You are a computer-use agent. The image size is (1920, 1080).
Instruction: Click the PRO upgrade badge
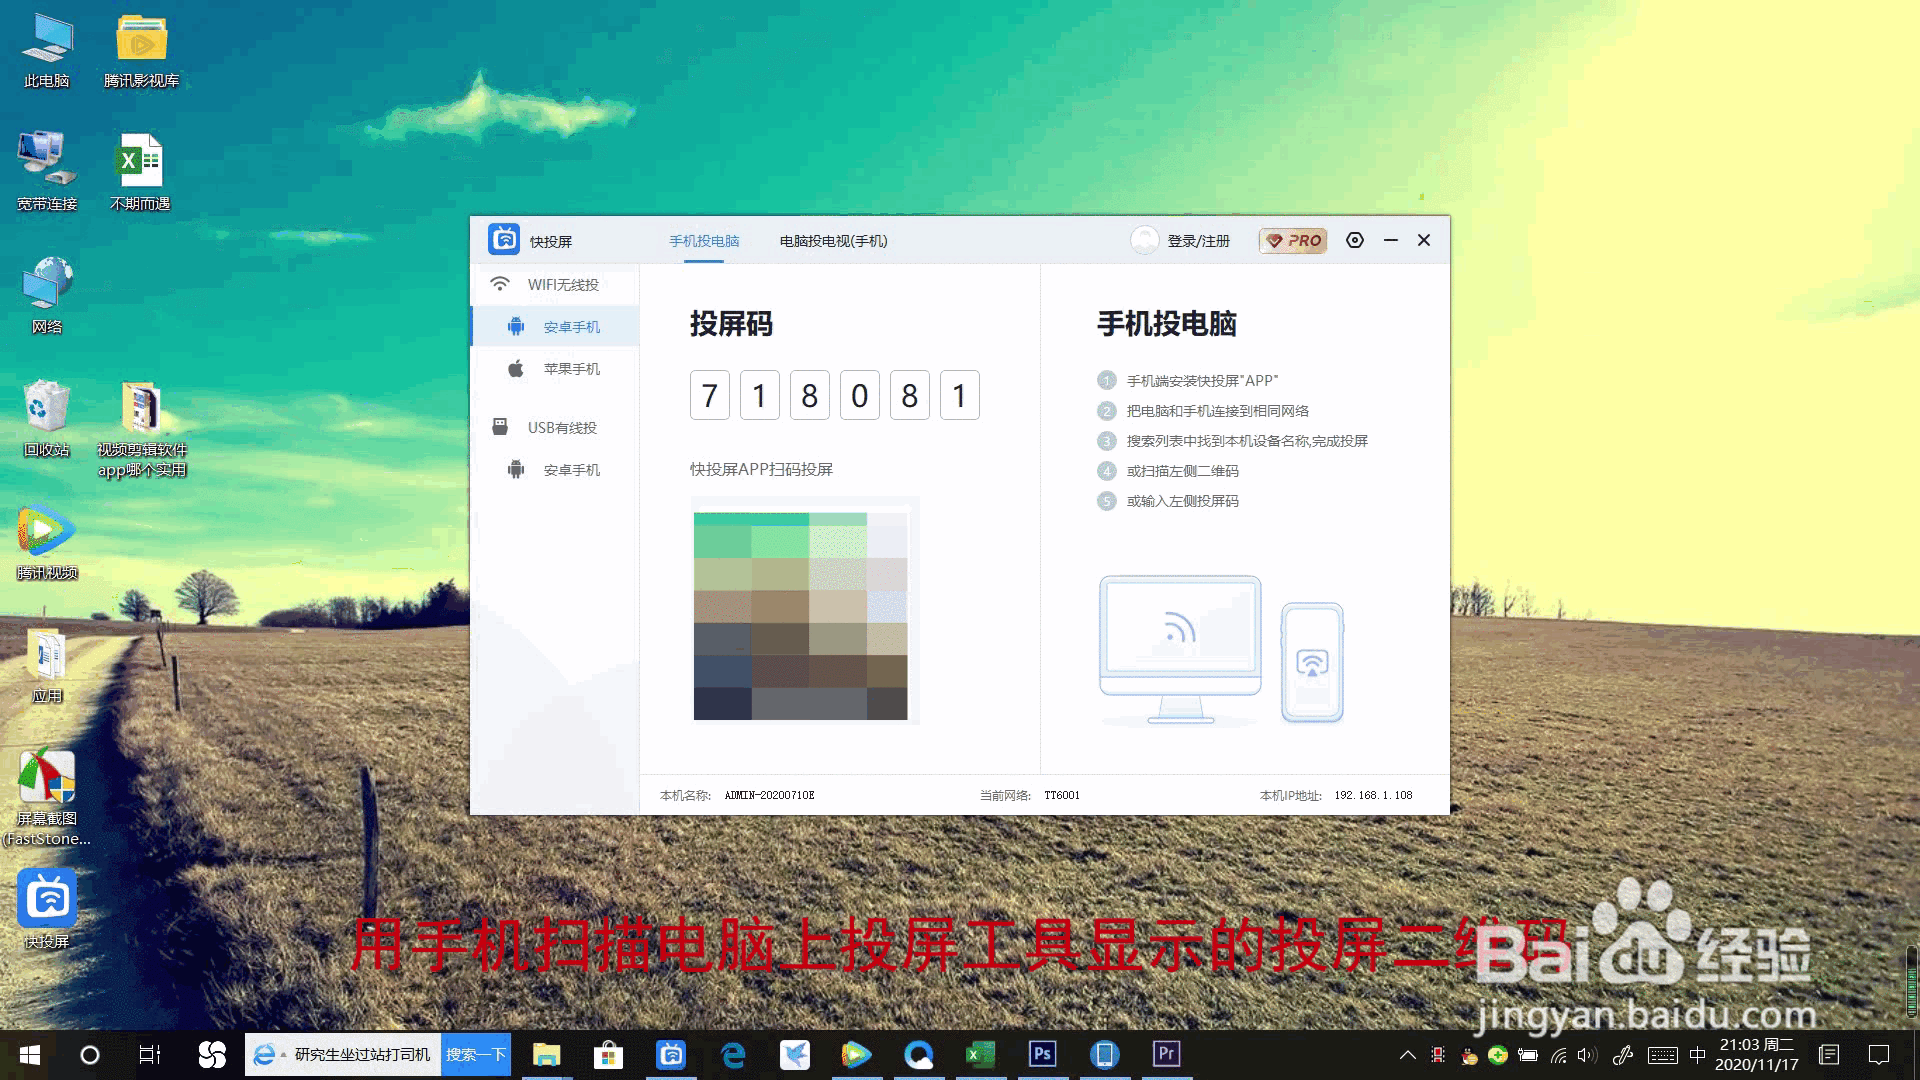point(1293,241)
